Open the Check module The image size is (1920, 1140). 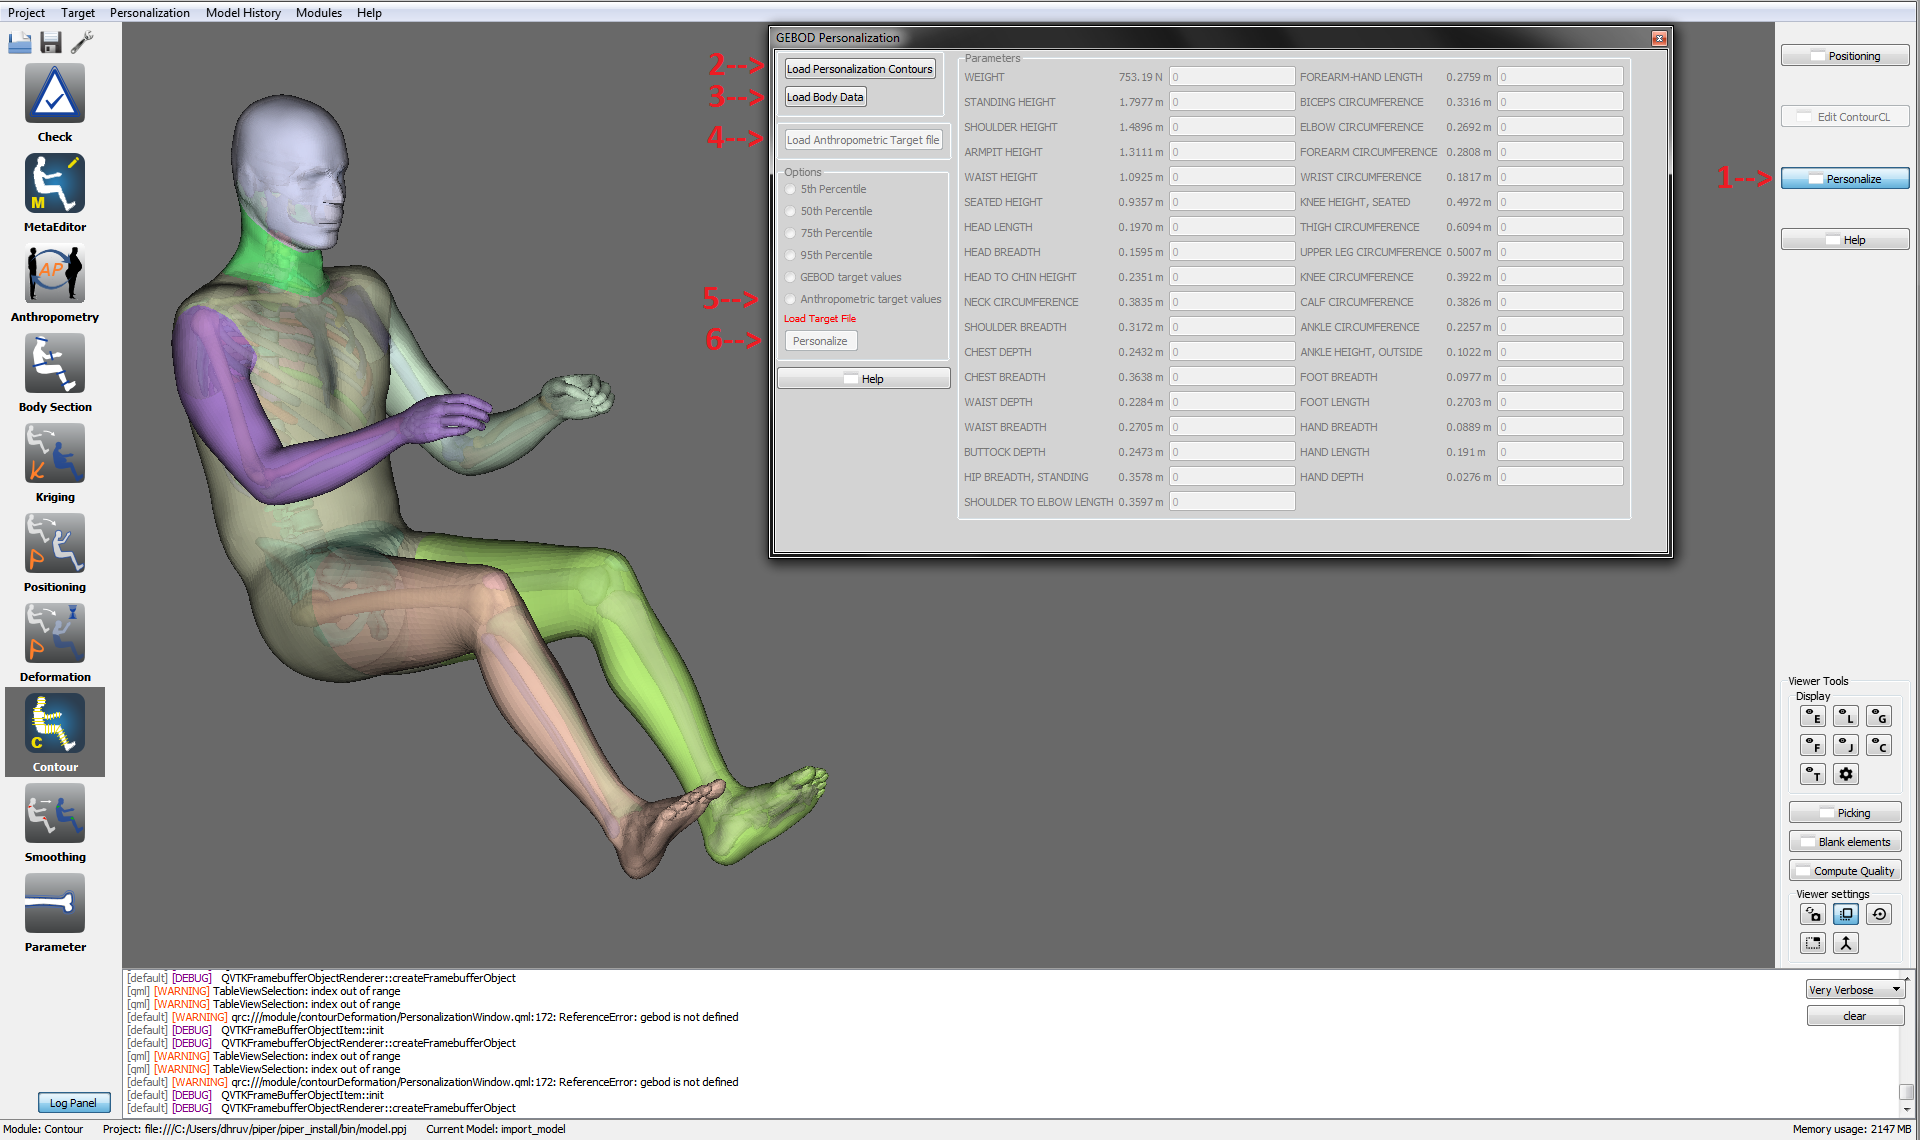55,94
